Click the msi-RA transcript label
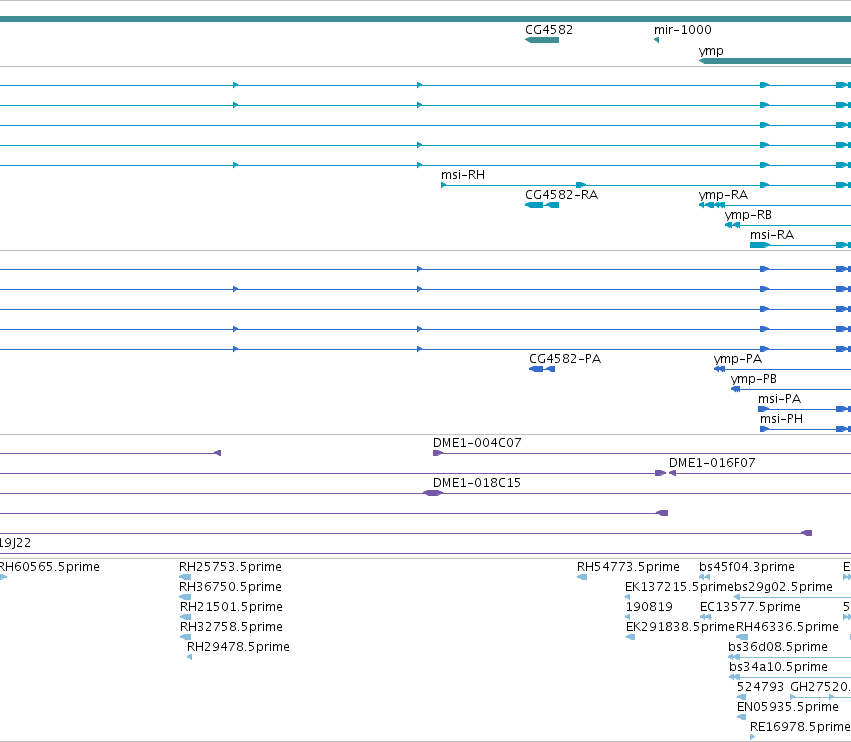Image resolution: width=851 pixels, height=742 pixels. pyautogui.click(x=772, y=235)
